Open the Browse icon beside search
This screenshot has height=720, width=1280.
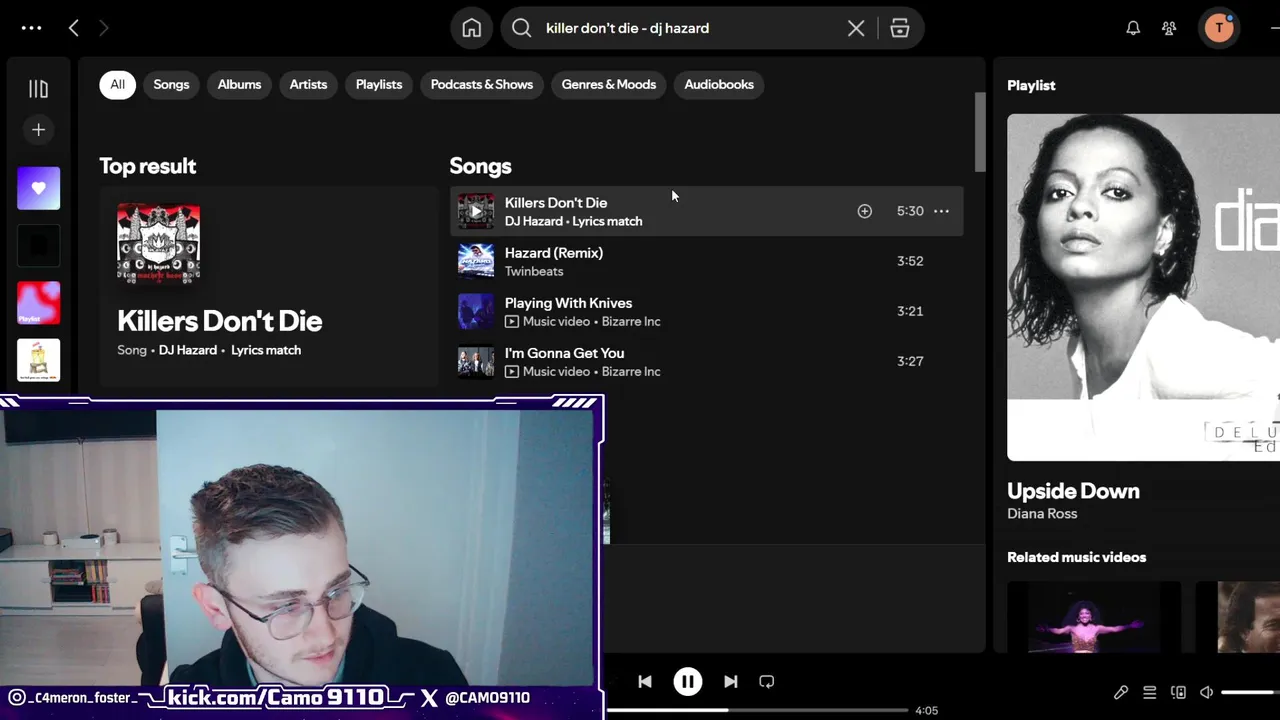pos(900,28)
